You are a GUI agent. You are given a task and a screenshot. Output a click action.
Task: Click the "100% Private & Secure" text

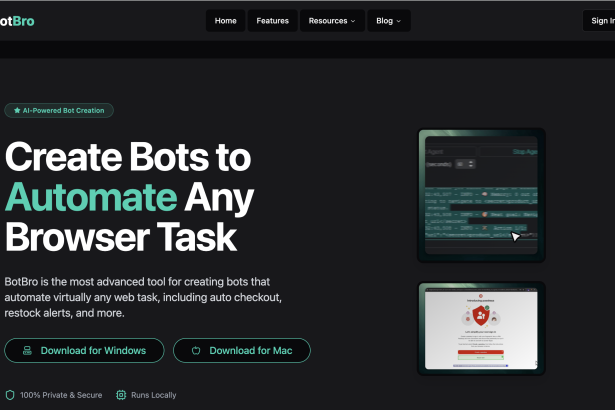61,395
